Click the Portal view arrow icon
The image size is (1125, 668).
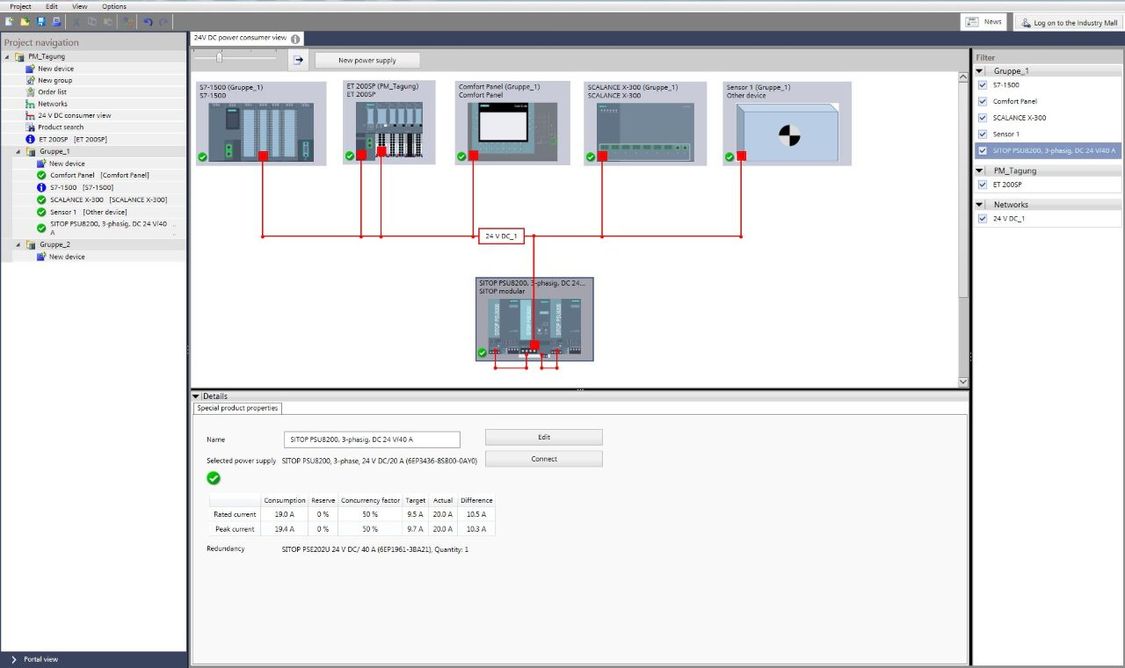[x=14, y=659]
